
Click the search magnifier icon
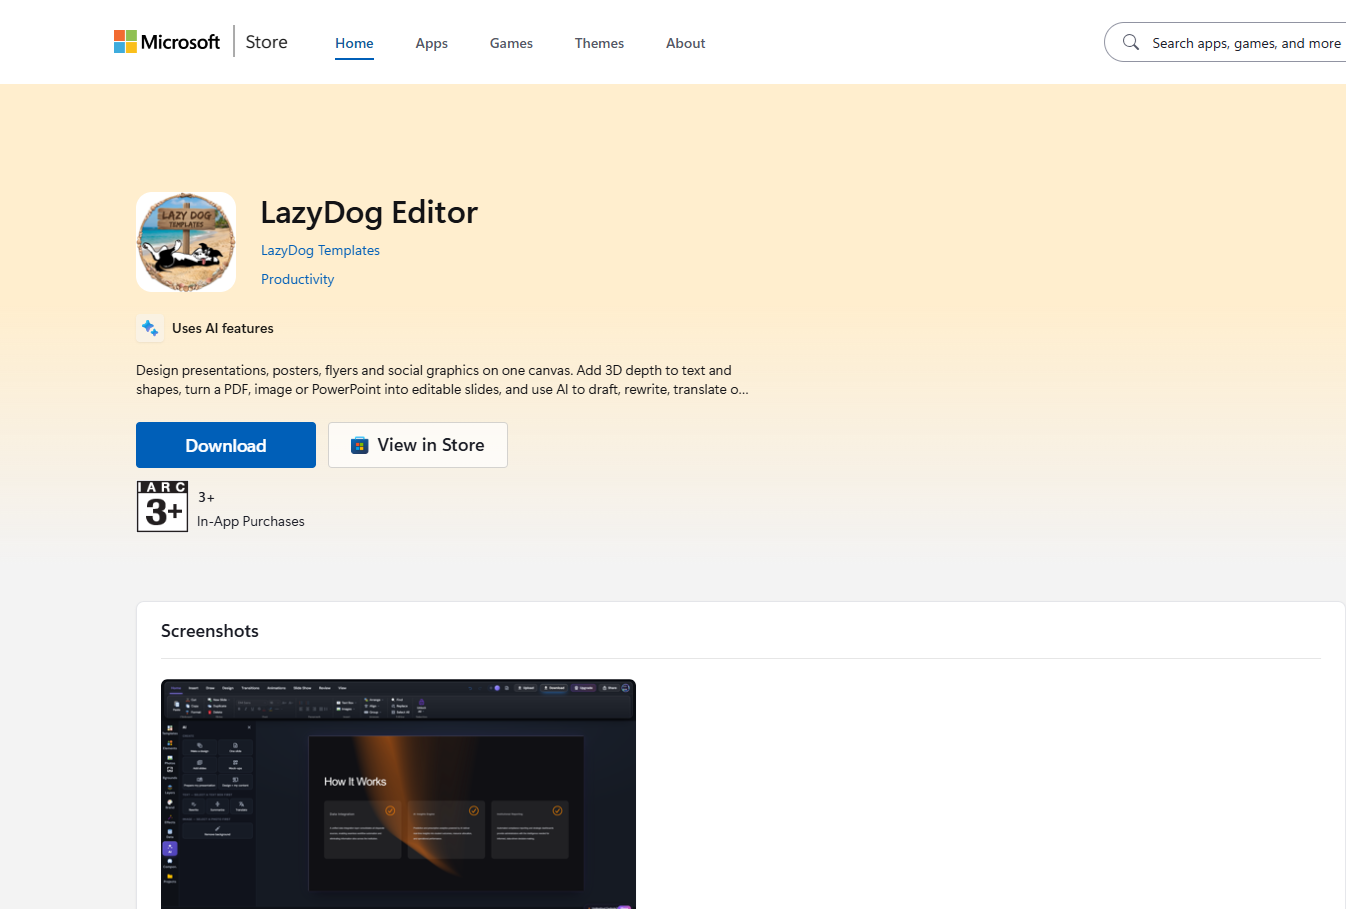[1131, 43]
